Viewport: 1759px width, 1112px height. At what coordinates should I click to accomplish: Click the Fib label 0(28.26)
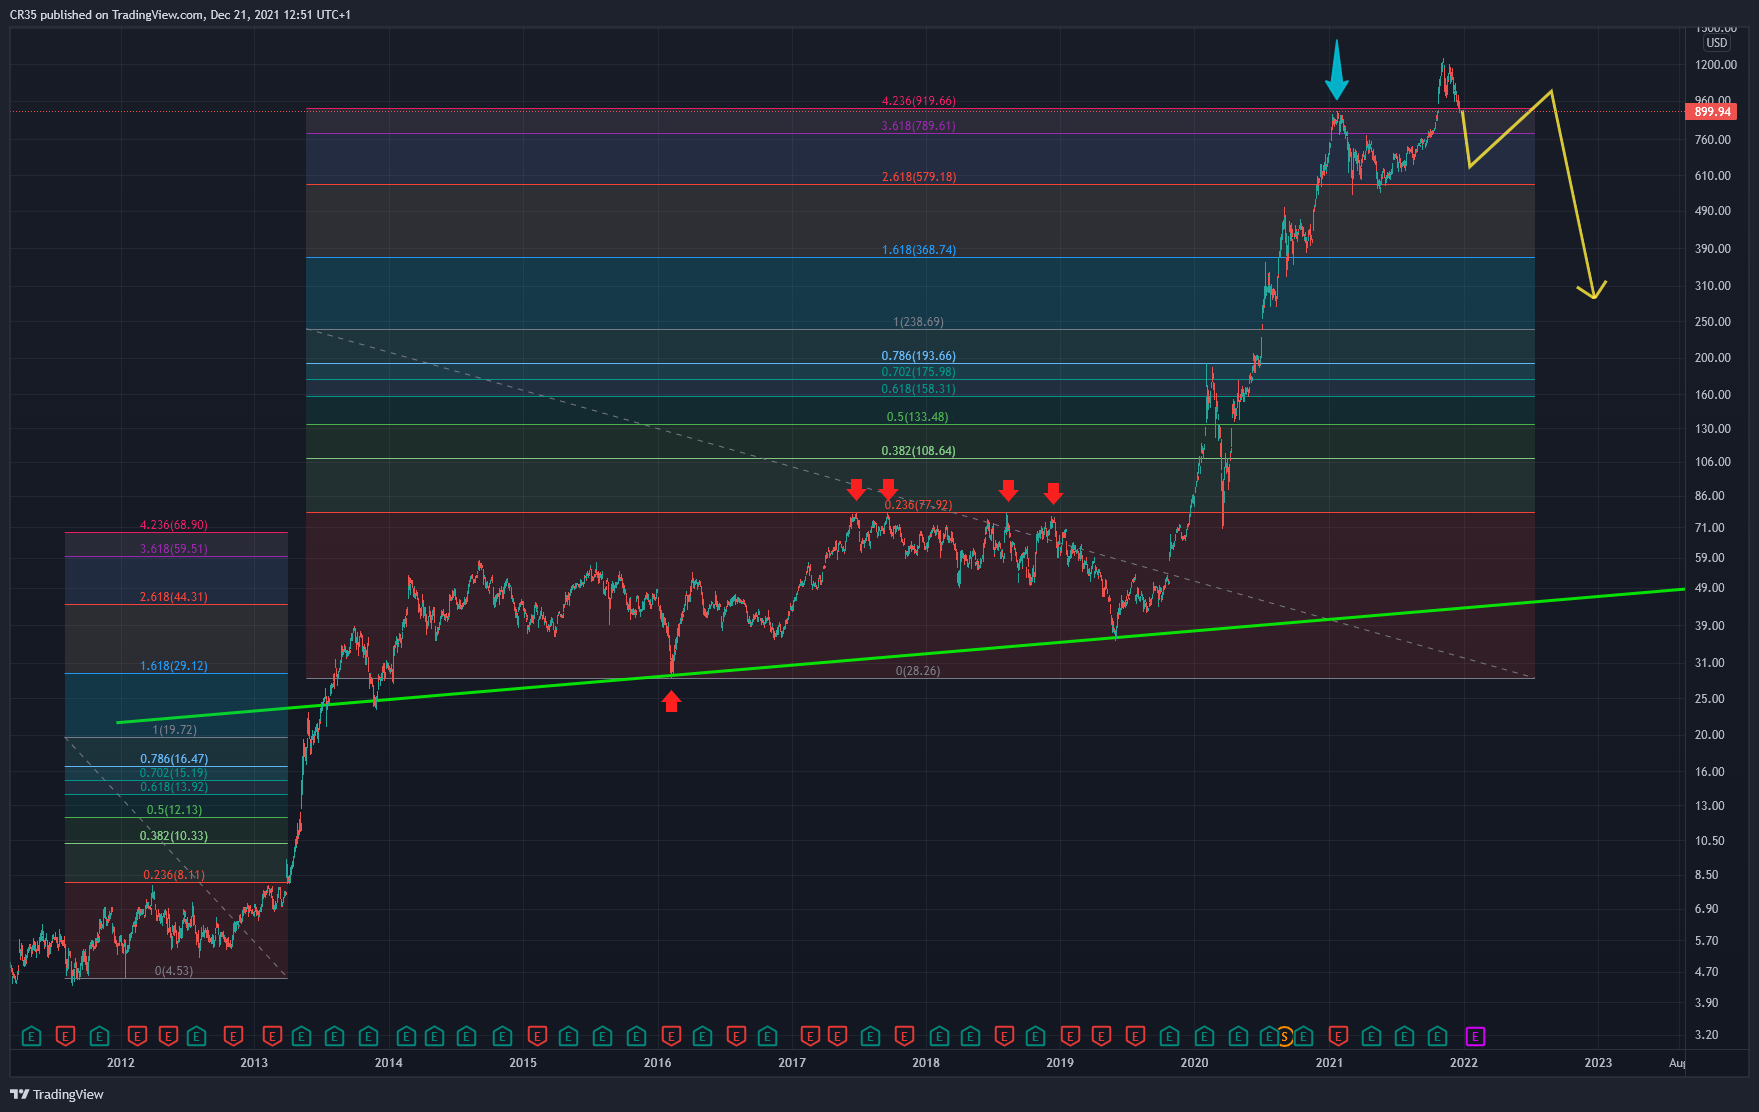[x=918, y=671]
